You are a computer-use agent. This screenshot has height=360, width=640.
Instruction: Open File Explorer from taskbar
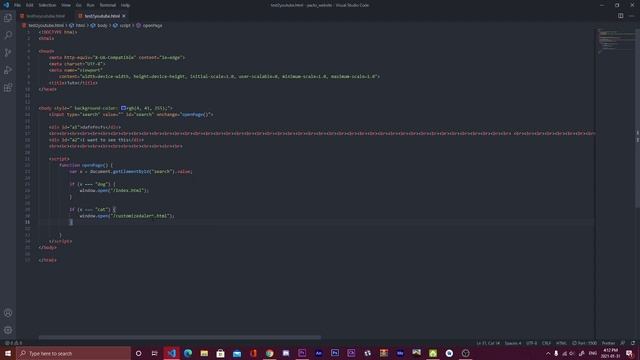pyautogui.click(x=204, y=353)
